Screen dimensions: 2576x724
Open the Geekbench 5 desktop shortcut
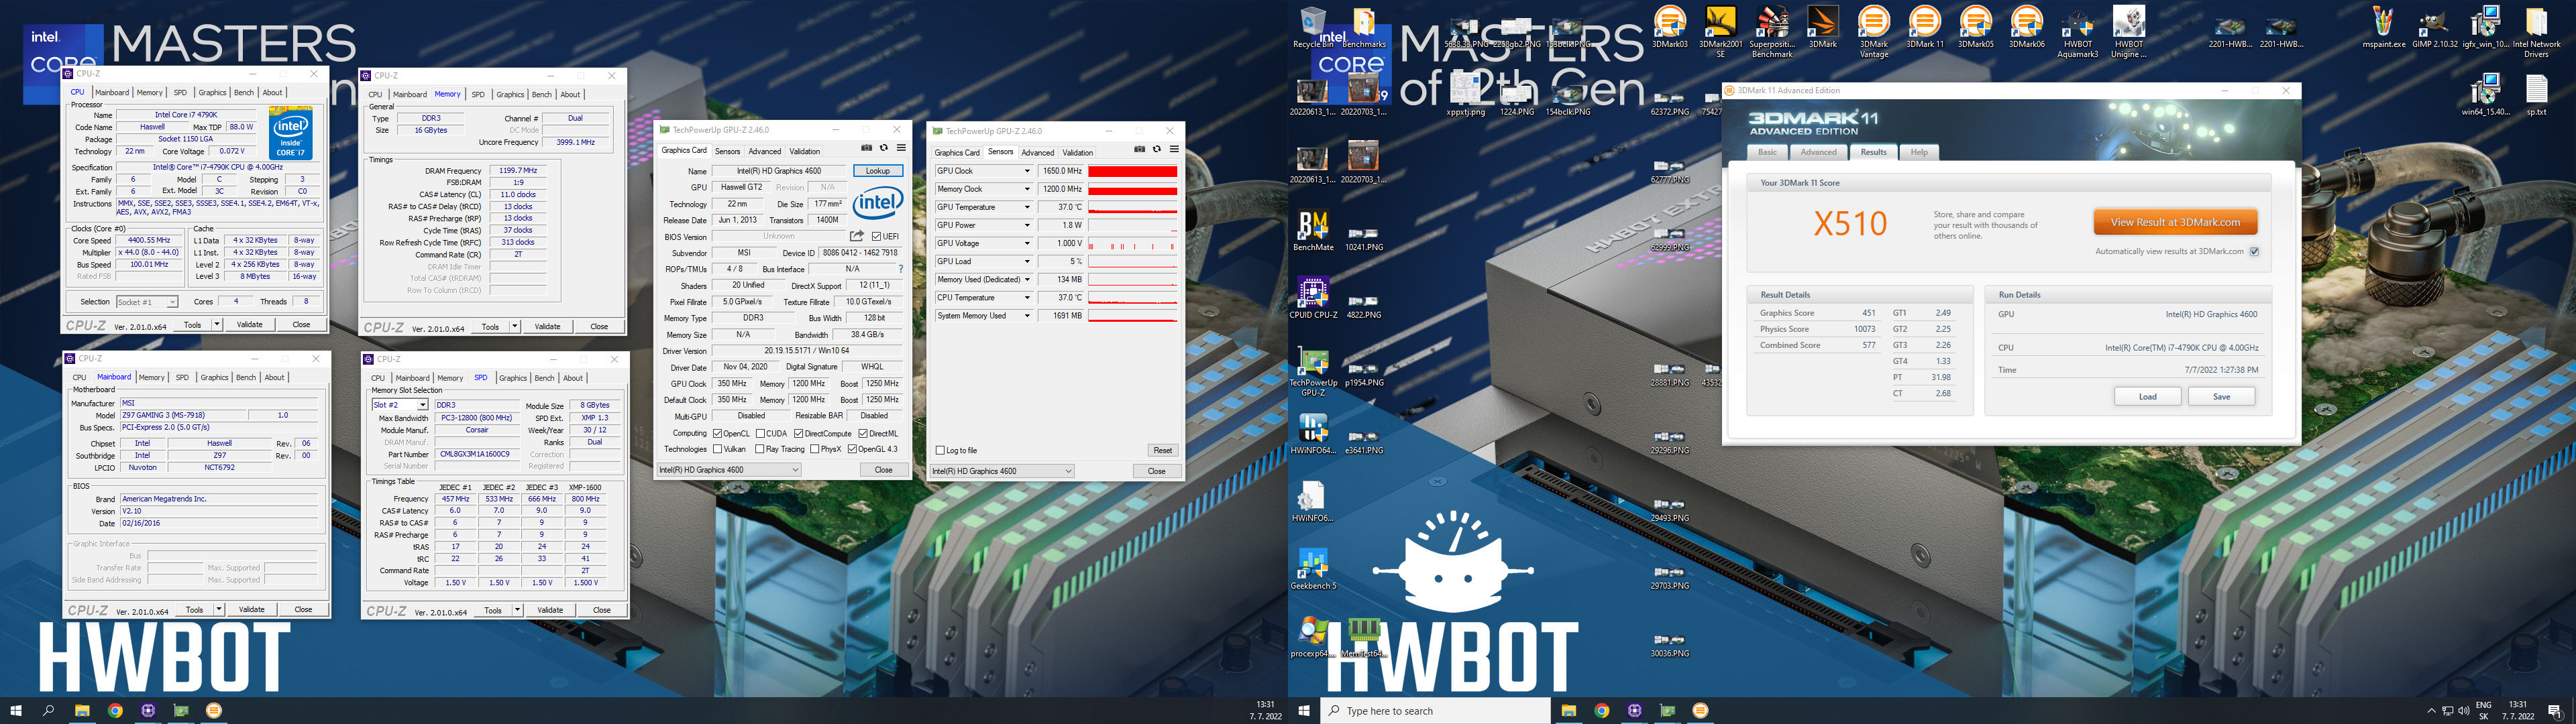click(x=1312, y=569)
